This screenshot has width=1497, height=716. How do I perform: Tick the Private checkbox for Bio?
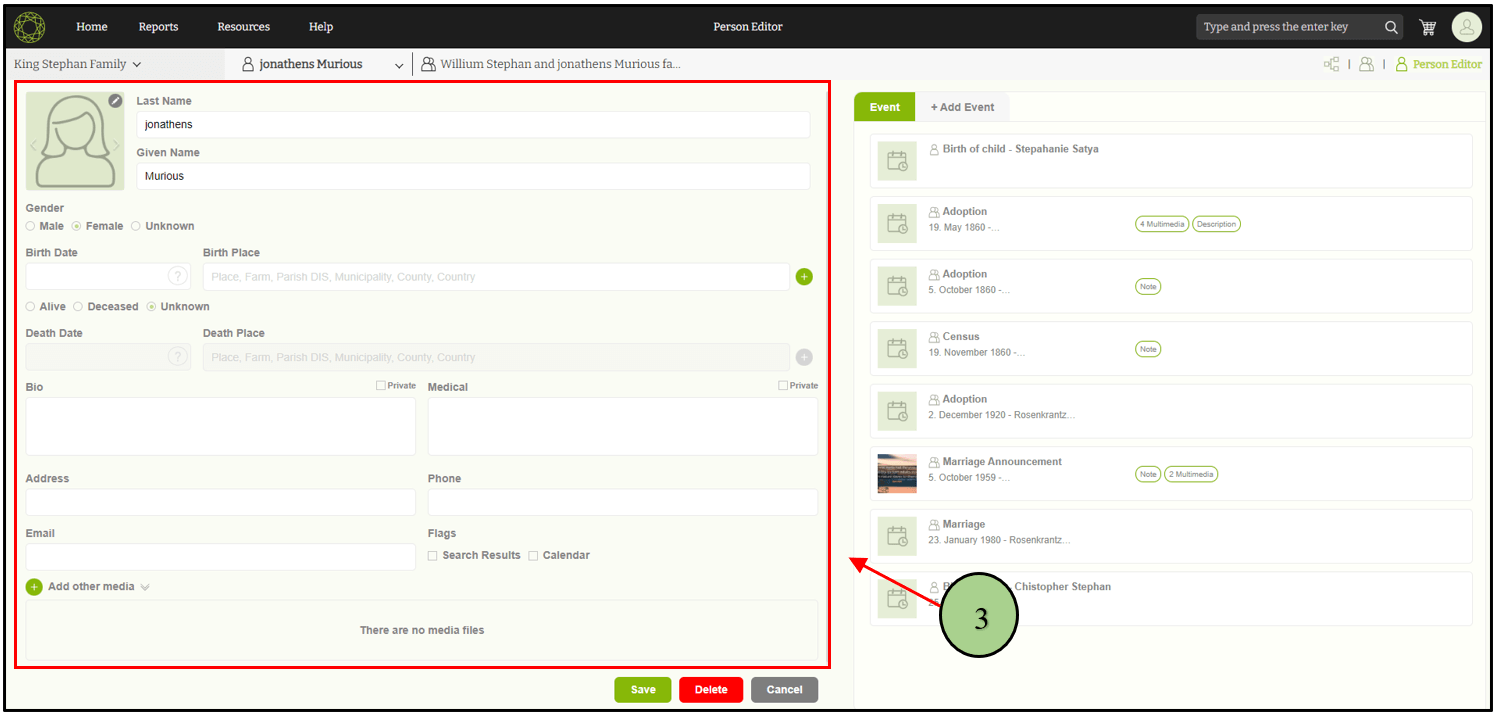tap(381, 385)
